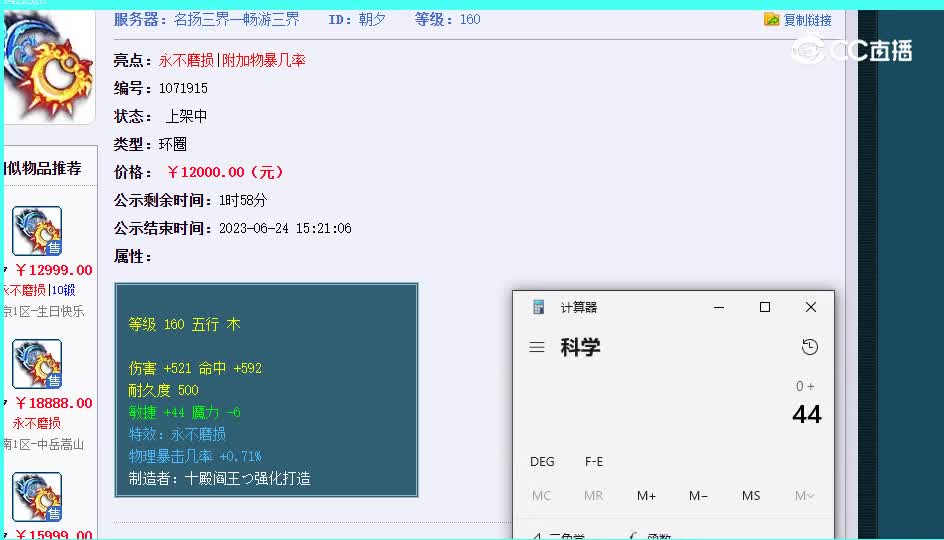Image resolution: width=944 pixels, height=540 pixels.
Task: Click the M− memory subtract button
Action: click(x=698, y=495)
